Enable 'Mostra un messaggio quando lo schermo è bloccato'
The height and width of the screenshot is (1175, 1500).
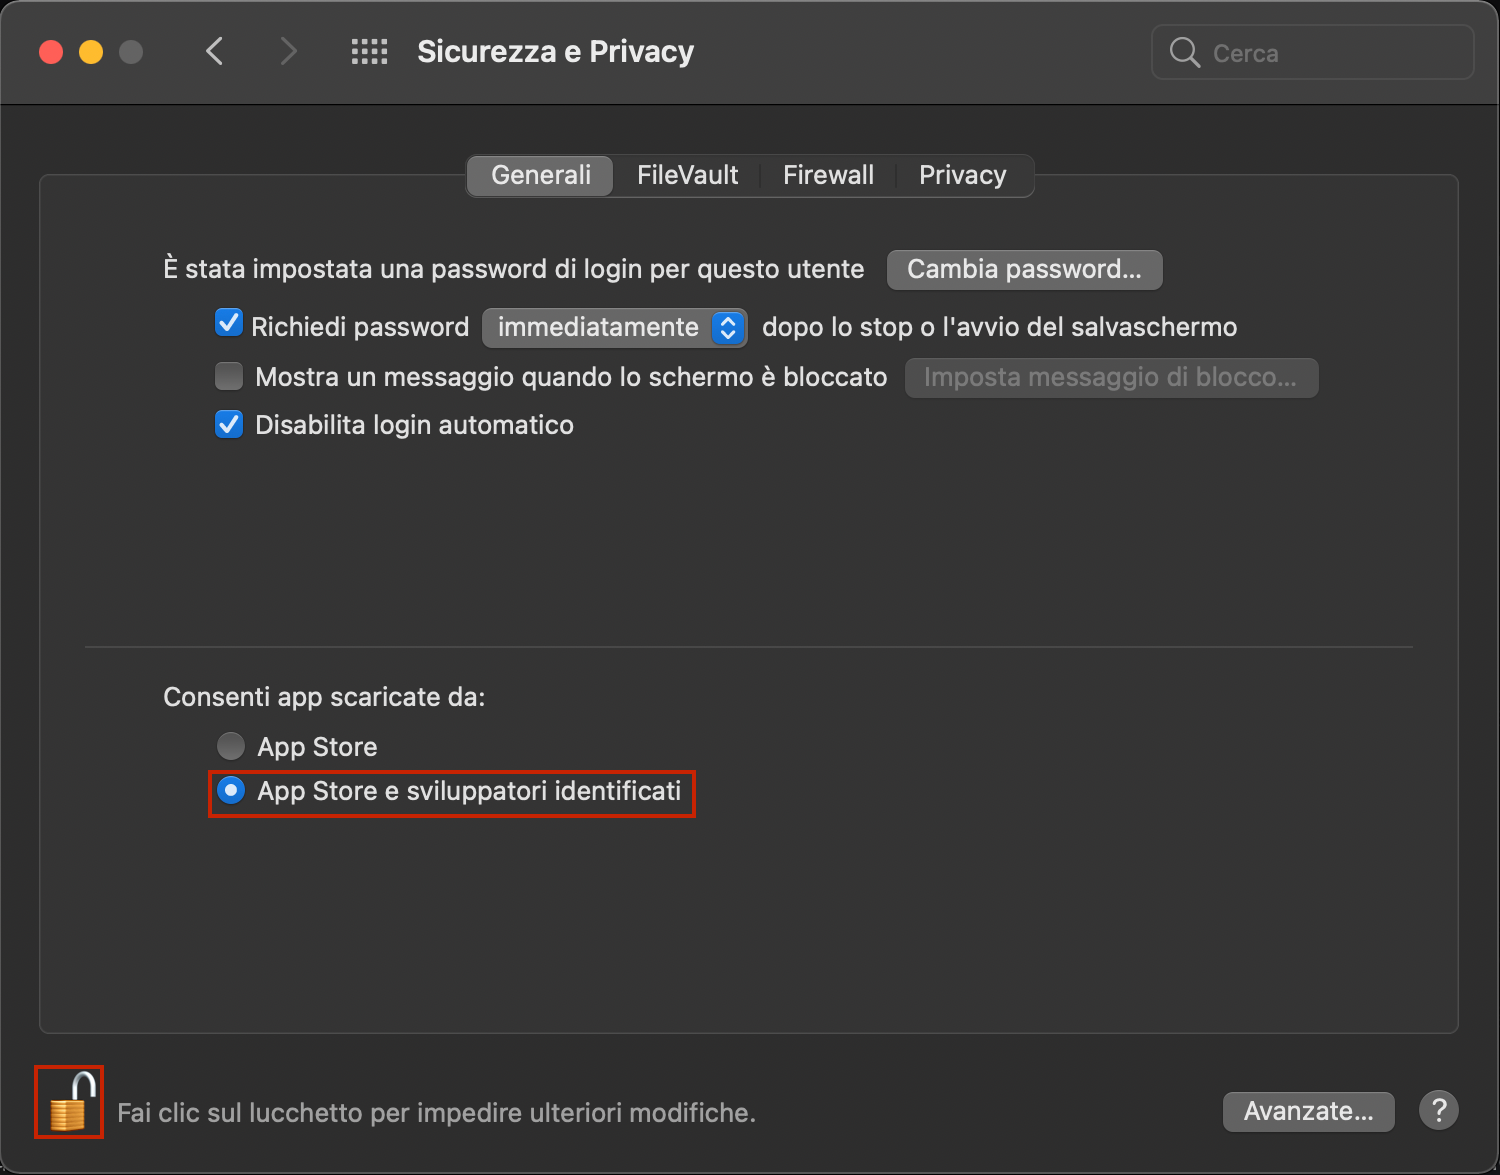click(x=229, y=376)
